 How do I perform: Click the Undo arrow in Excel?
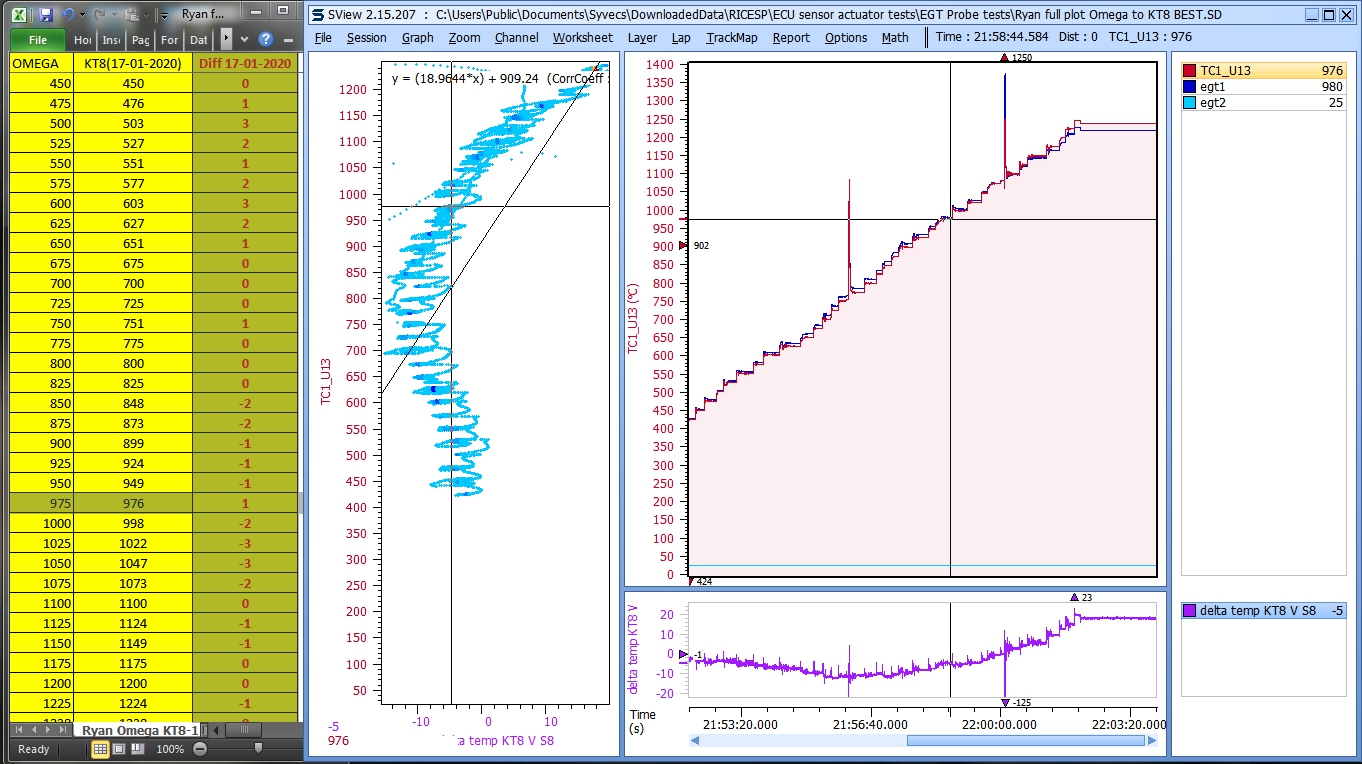click(68, 15)
